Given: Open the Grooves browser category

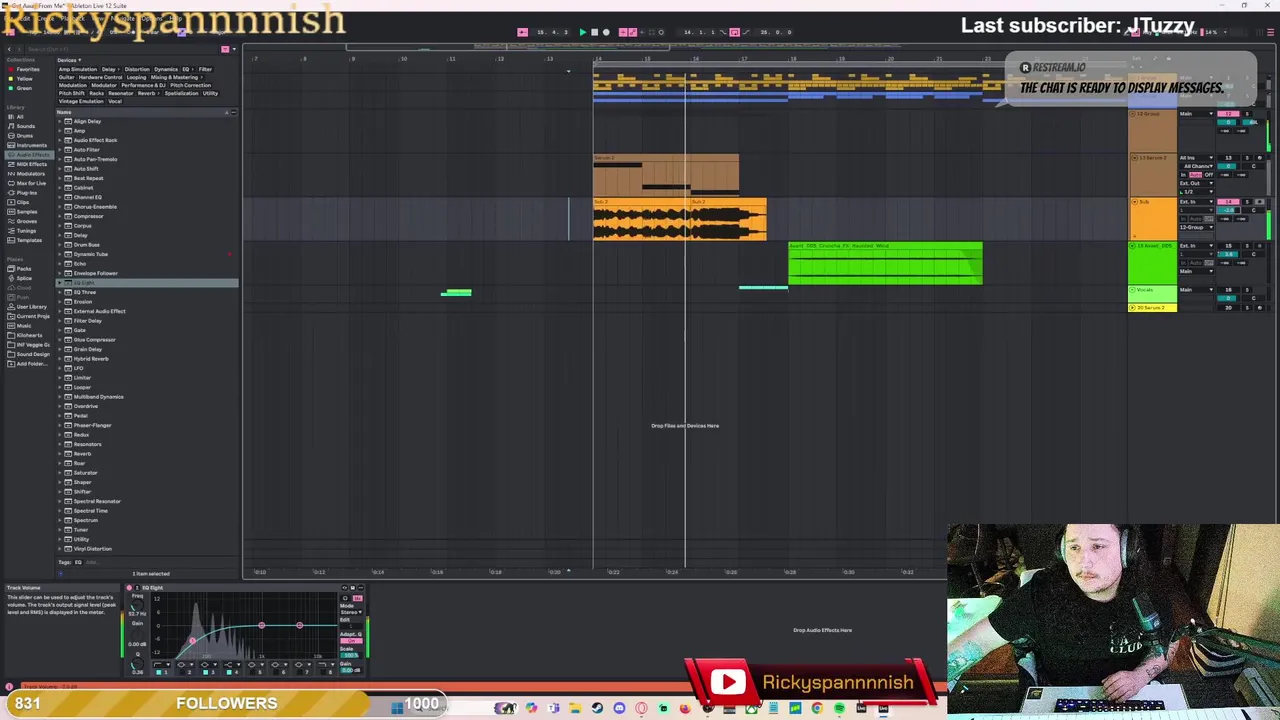Looking at the screenshot, I should [x=27, y=221].
